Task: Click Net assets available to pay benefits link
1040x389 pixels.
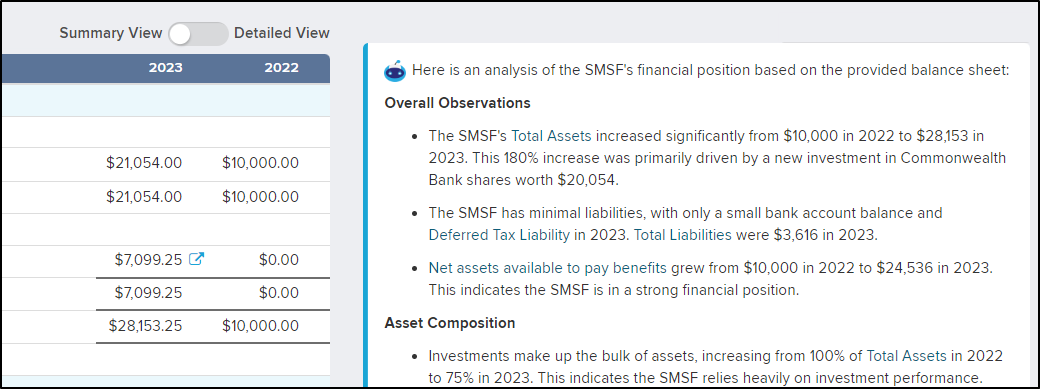Action: click(547, 268)
